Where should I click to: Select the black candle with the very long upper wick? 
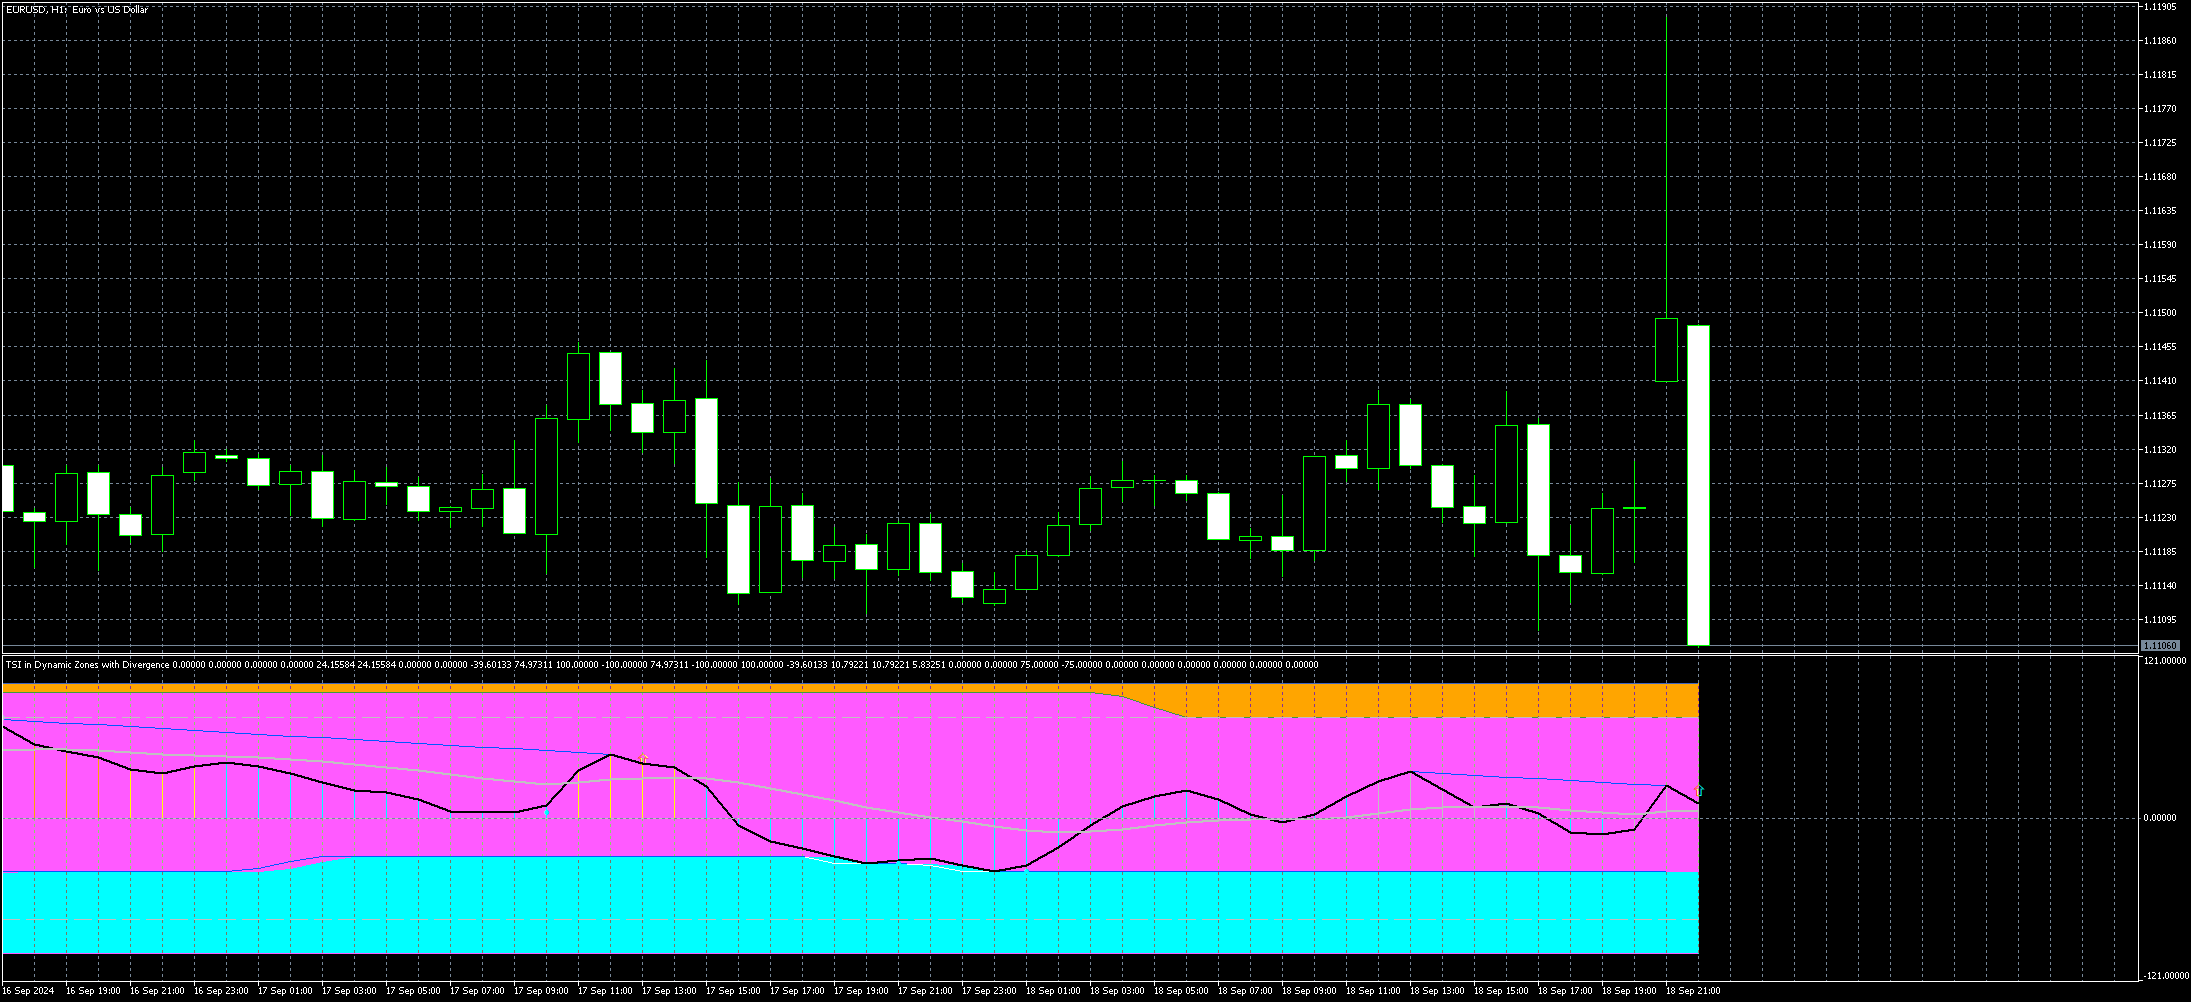click(x=1666, y=350)
